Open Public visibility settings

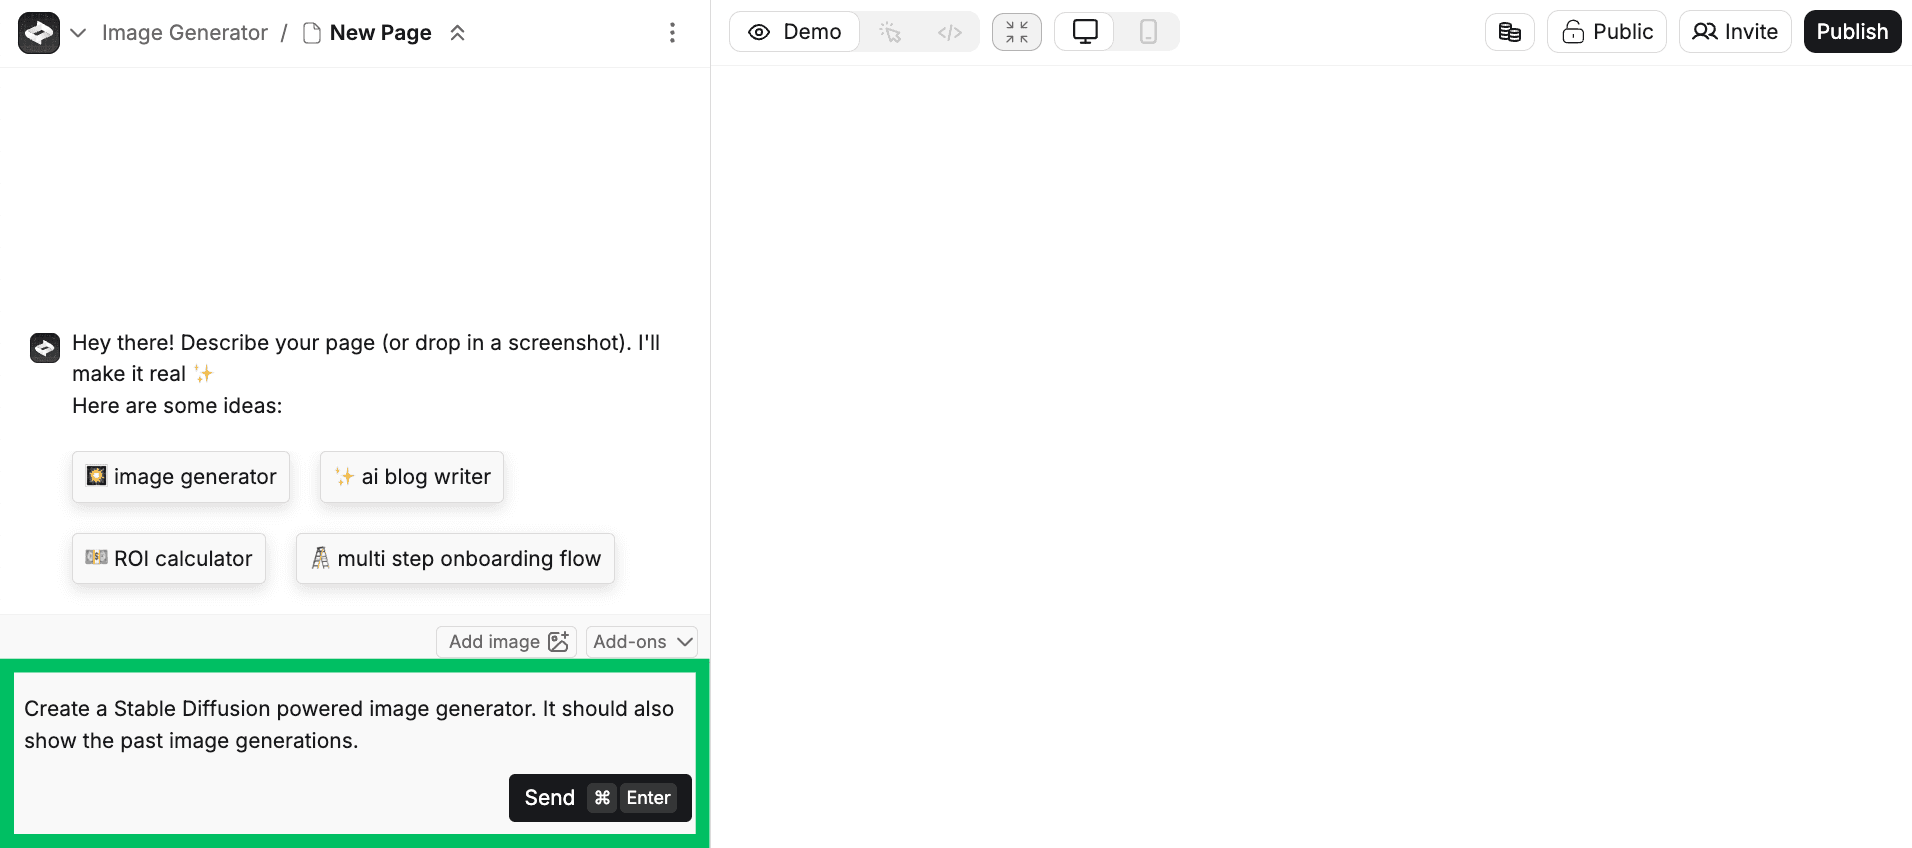pos(1606,32)
